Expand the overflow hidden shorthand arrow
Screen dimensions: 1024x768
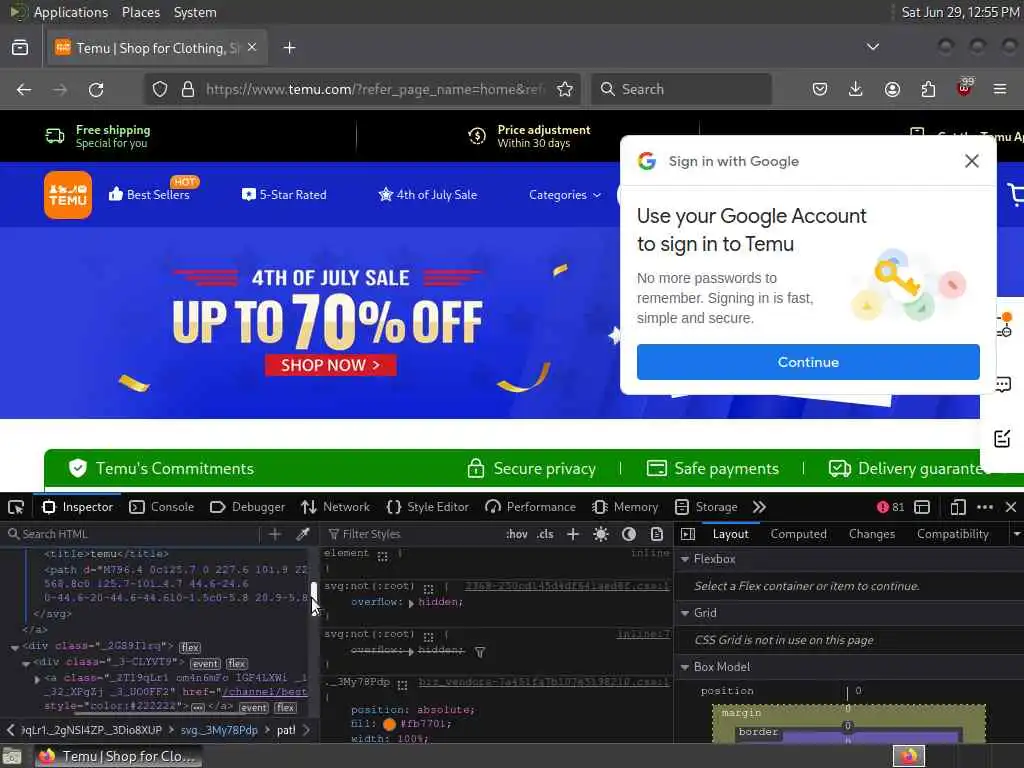coord(411,603)
